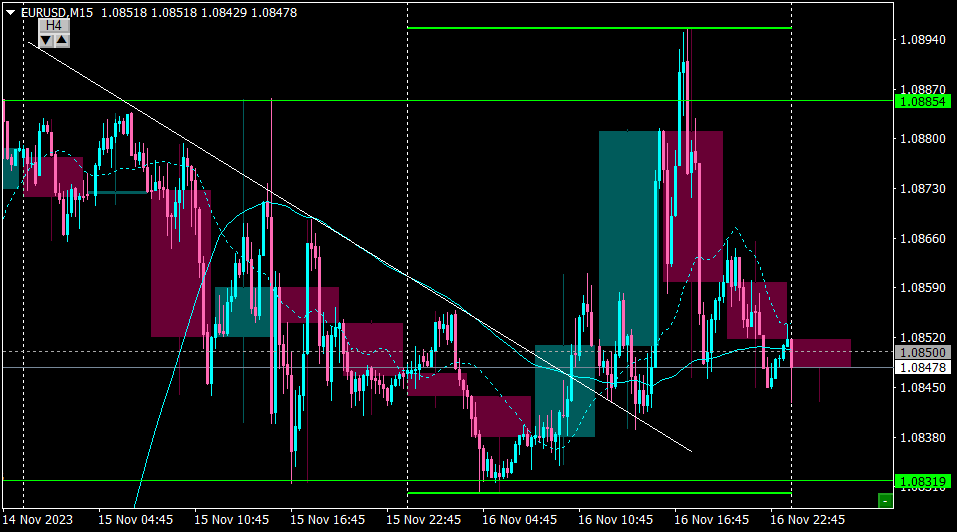Click the 1.08730 price scale value
Image resolution: width=957 pixels, height=532 pixels.
click(x=923, y=189)
